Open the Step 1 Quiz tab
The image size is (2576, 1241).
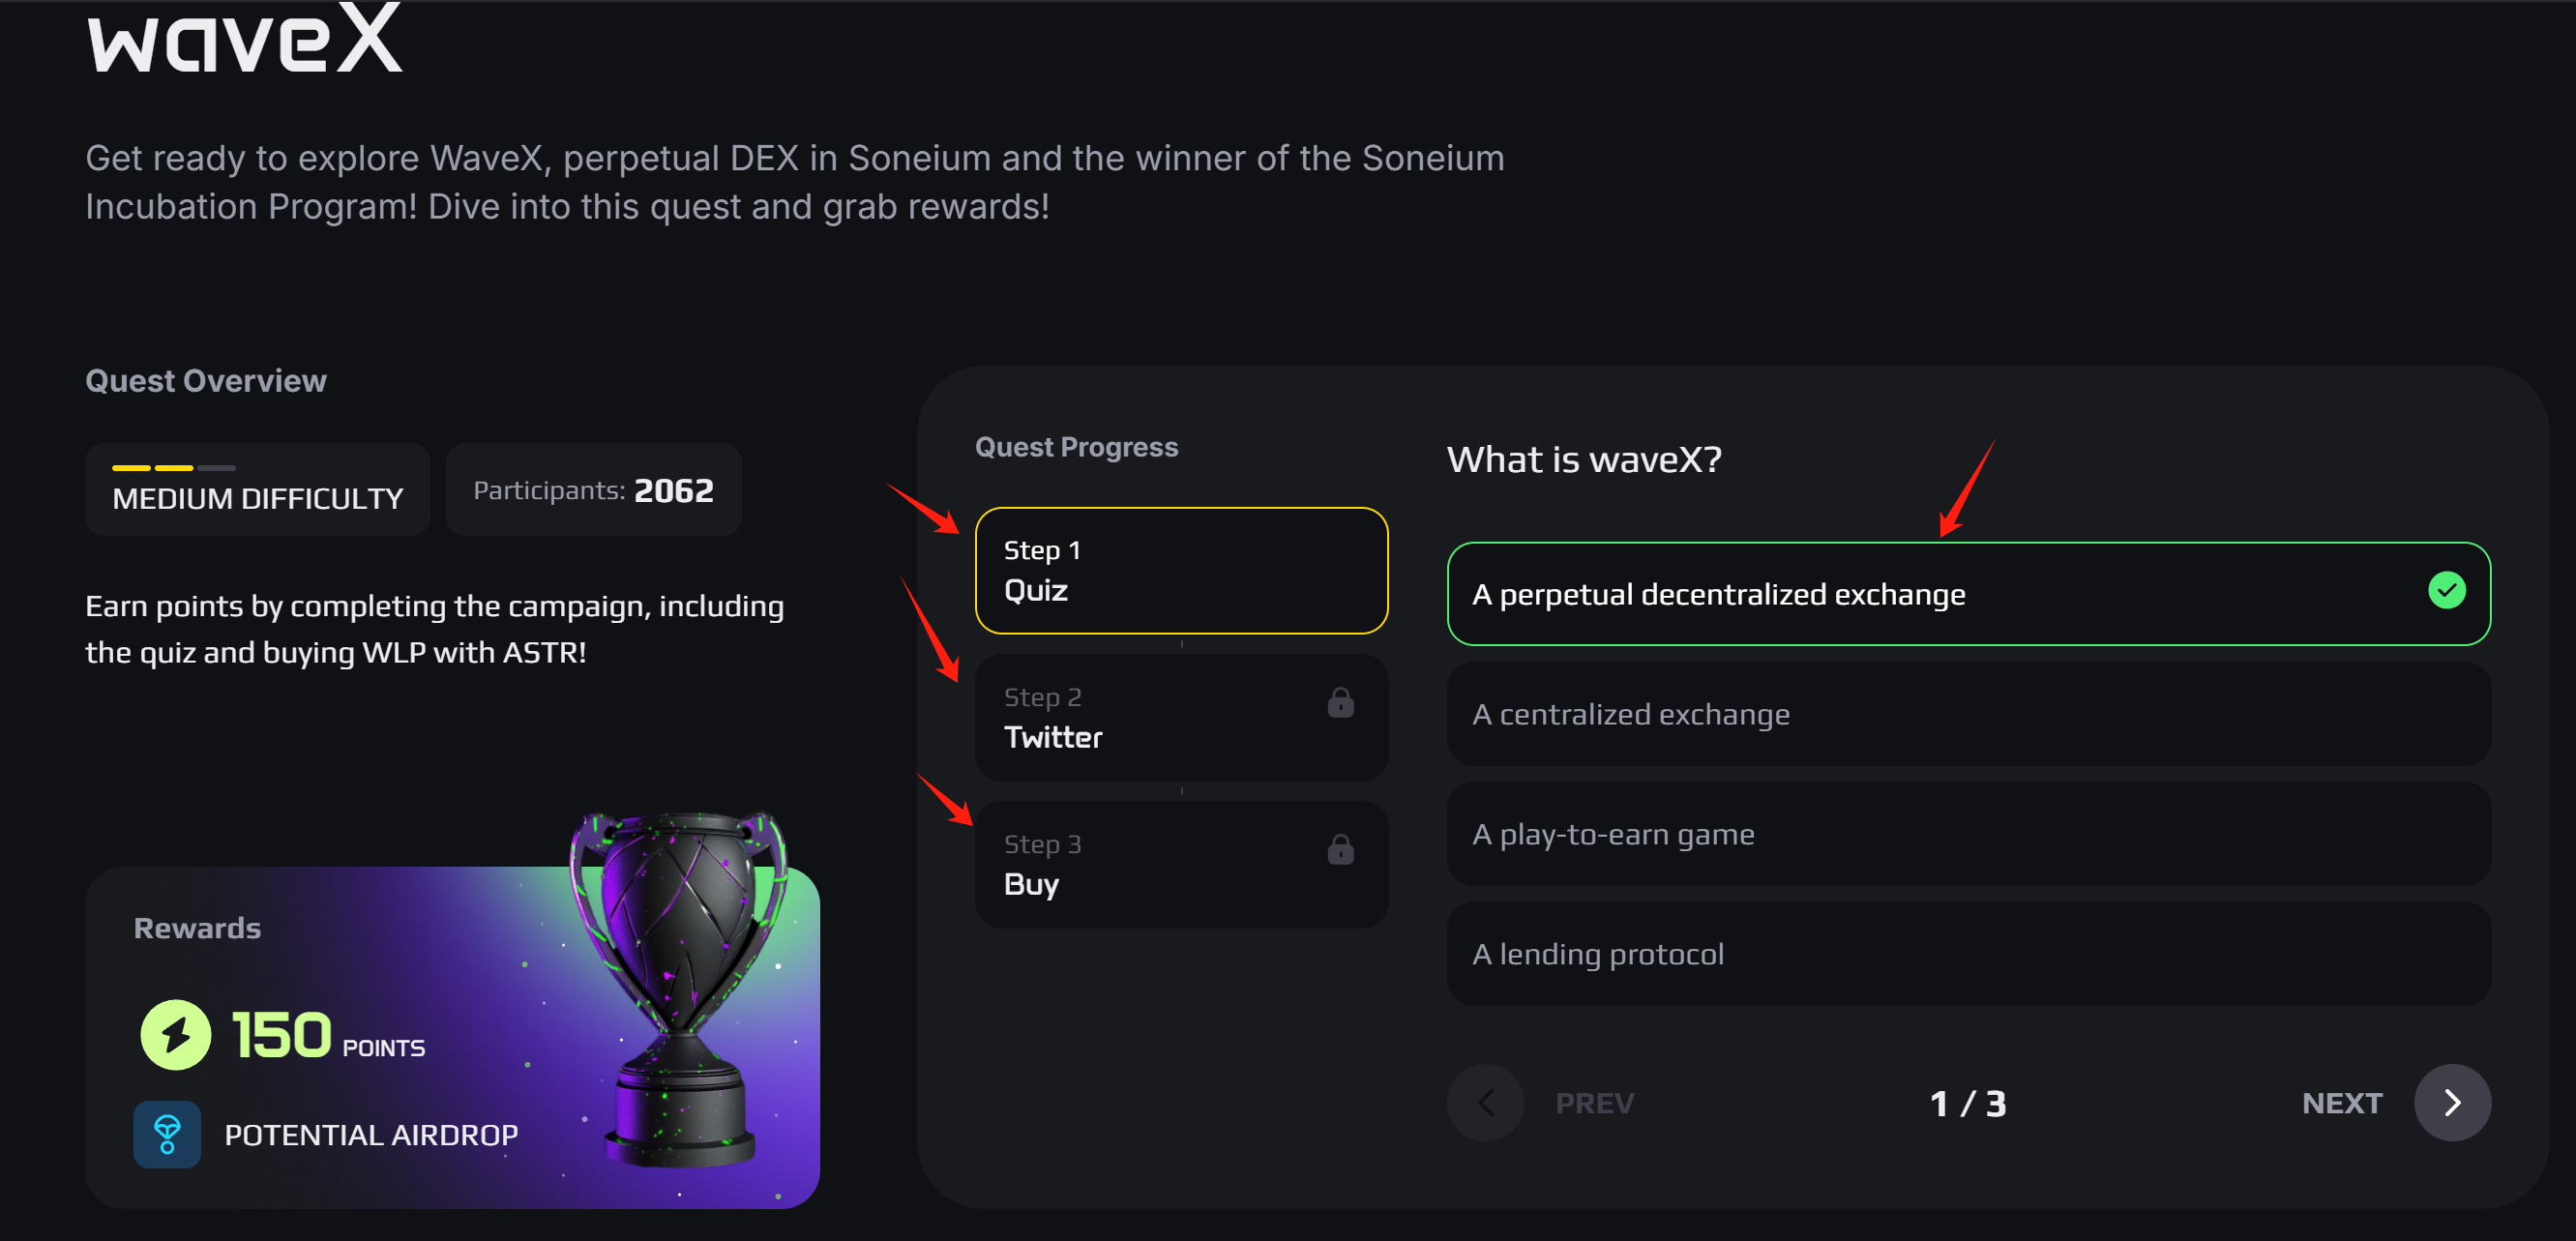pos(1180,570)
